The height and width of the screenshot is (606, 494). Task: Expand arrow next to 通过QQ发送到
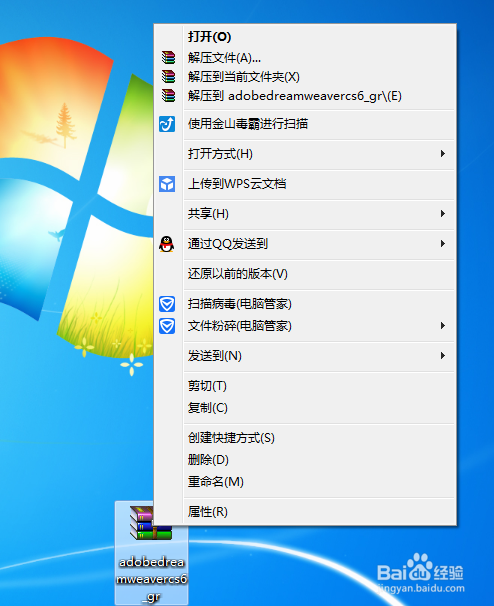(443, 244)
